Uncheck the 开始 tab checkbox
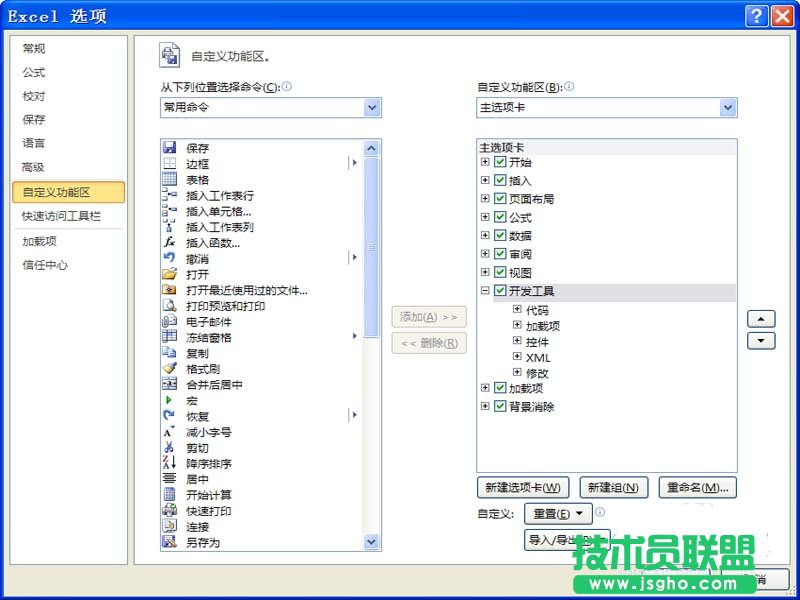 tap(500, 162)
